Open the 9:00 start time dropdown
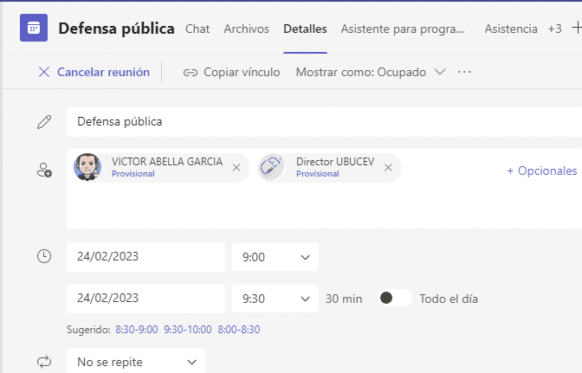 pyautogui.click(x=275, y=257)
